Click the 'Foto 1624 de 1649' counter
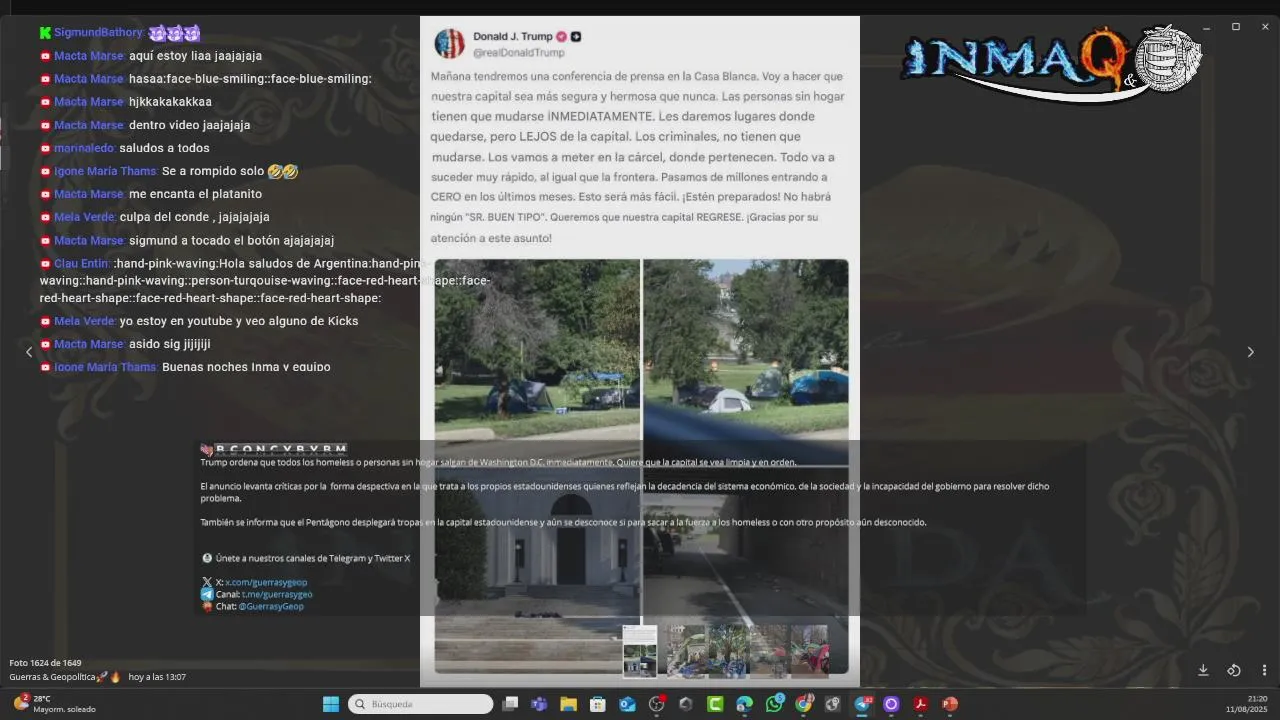Image resolution: width=1280 pixels, height=720 pixels. point(45,663)
